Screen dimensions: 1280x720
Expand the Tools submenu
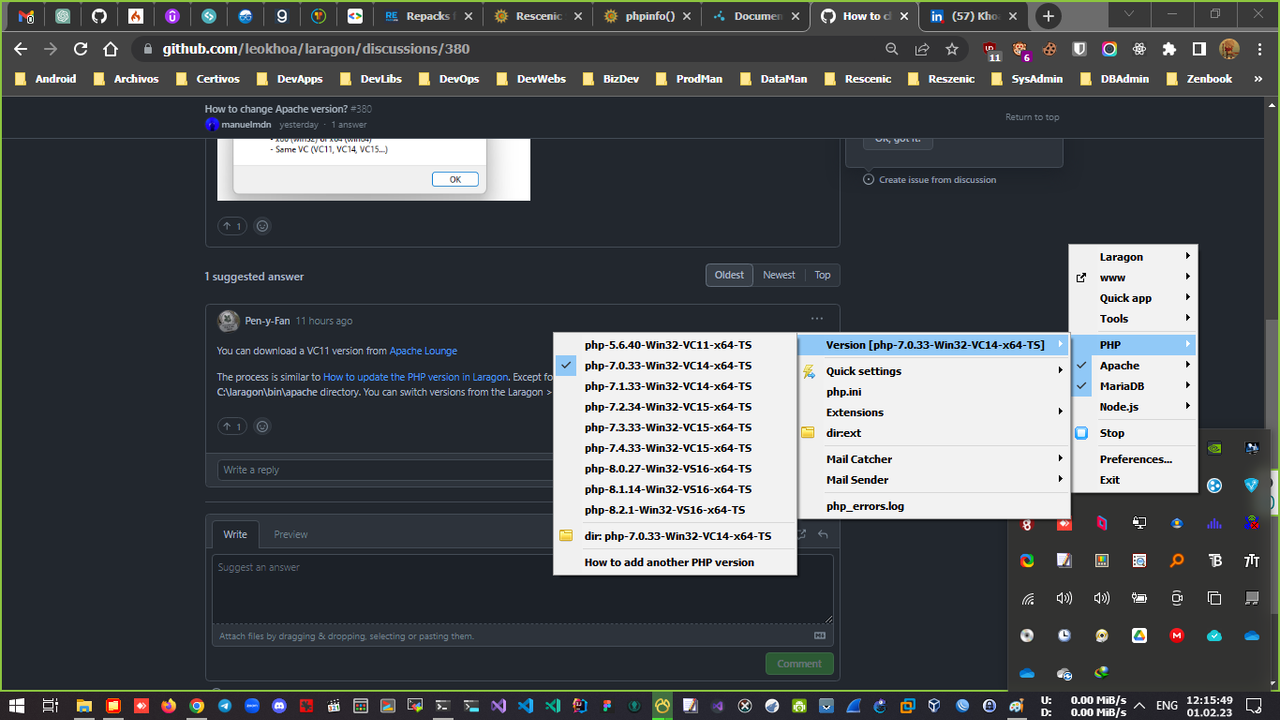click(1134, 319)
